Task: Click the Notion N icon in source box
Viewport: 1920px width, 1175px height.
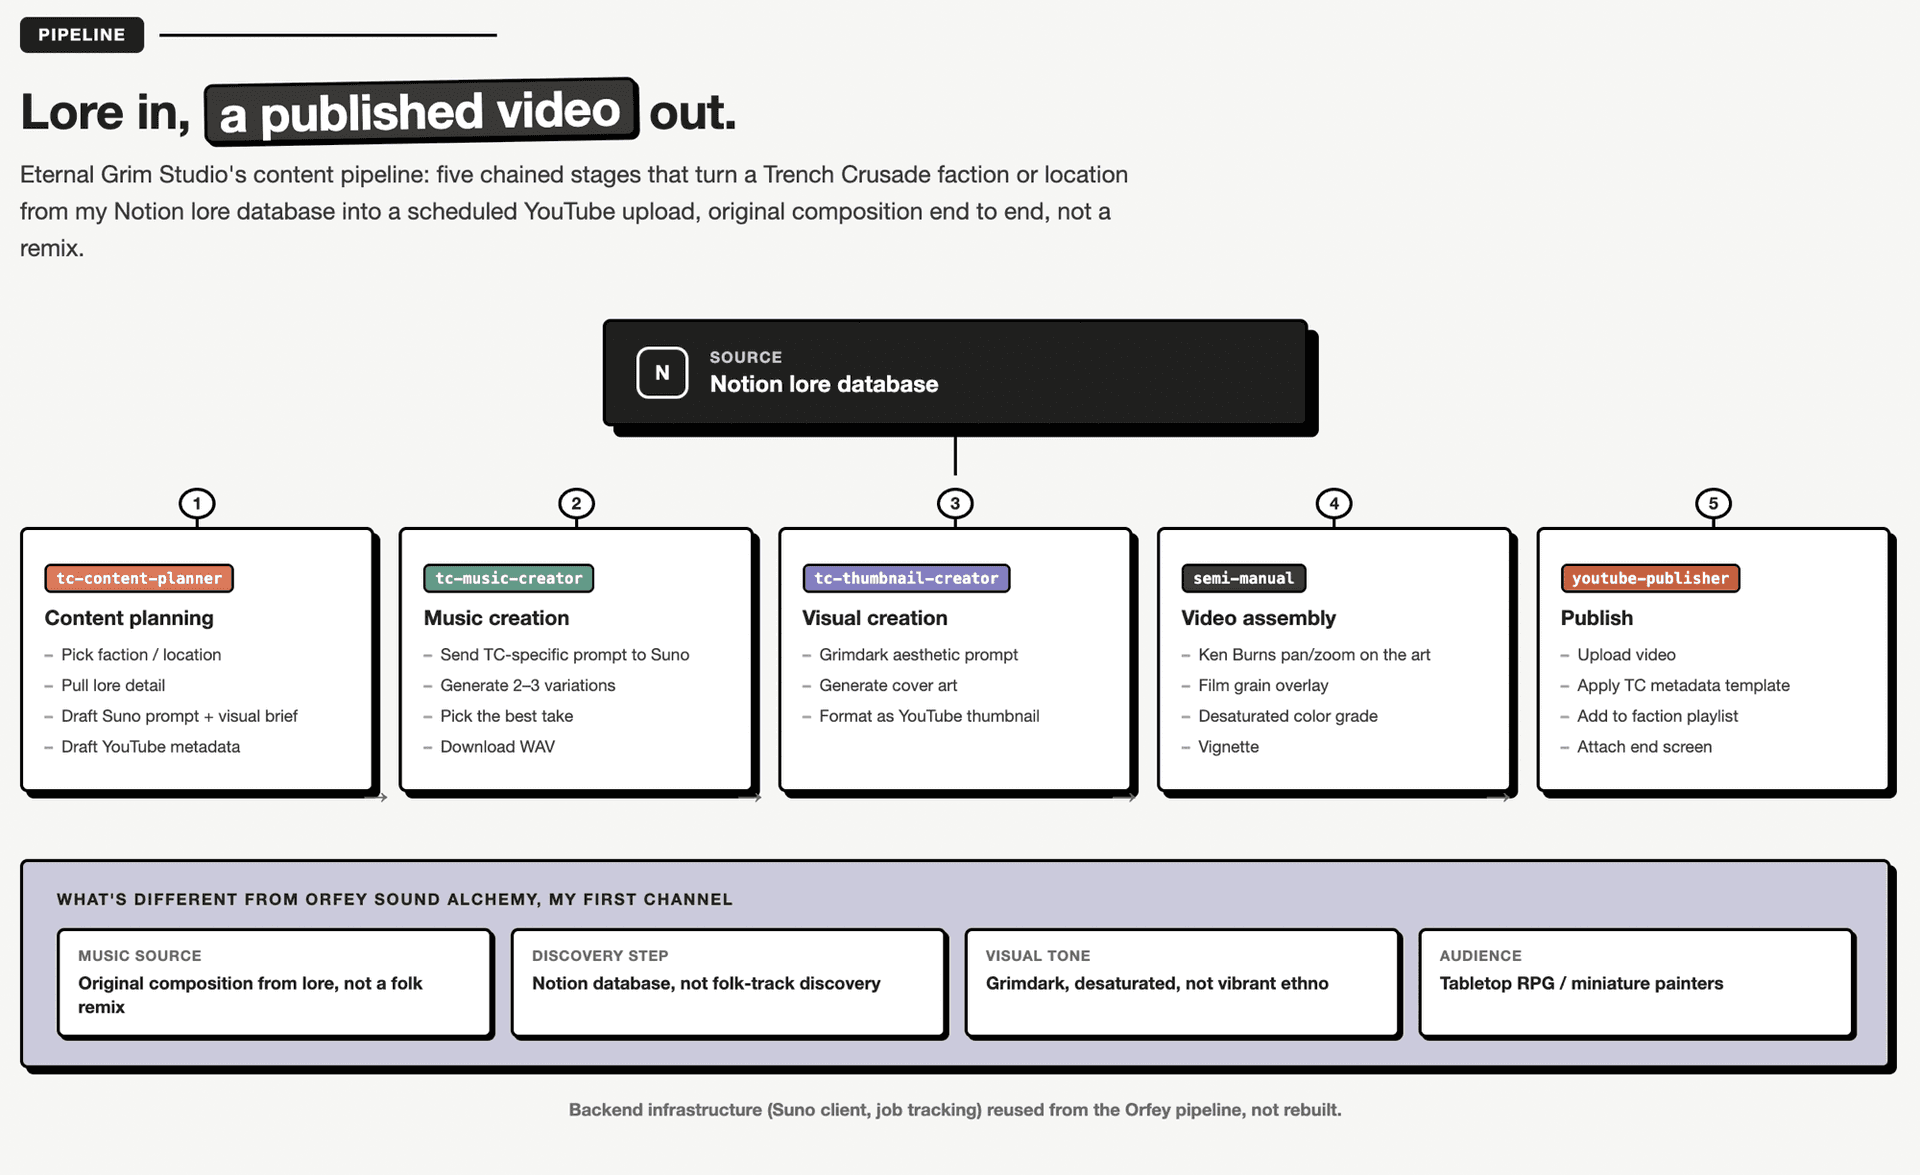Action: pos(662,373)
